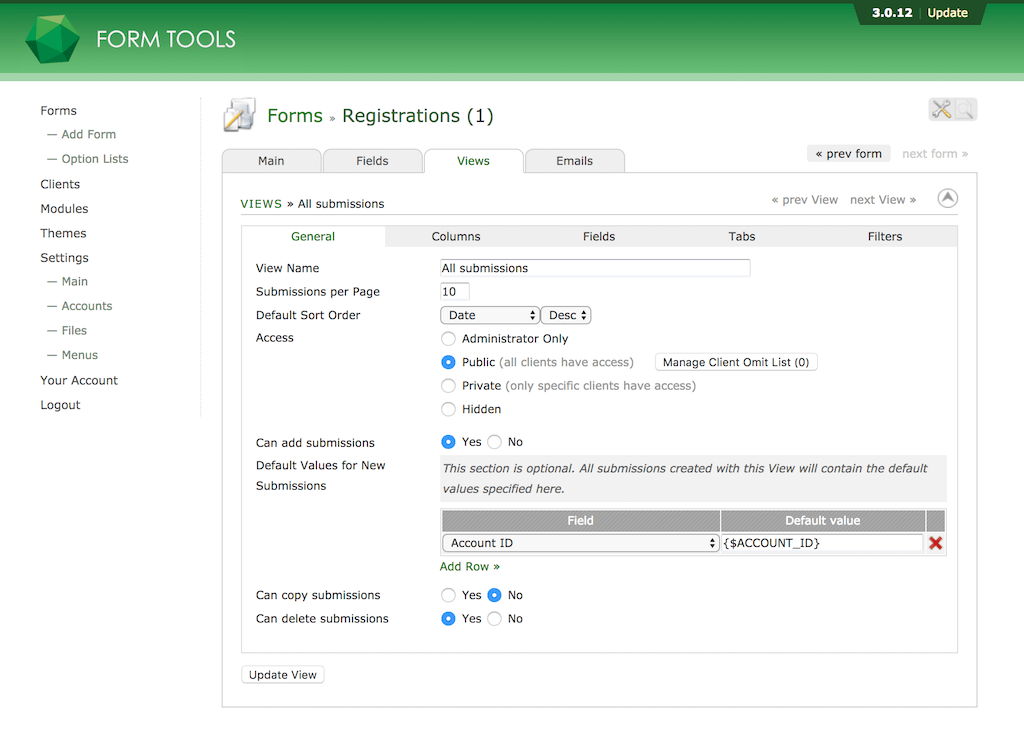Screen dimensions: 1024x731
Task: Open Menus settings in sidebar
Action: (x=80, y=355)
